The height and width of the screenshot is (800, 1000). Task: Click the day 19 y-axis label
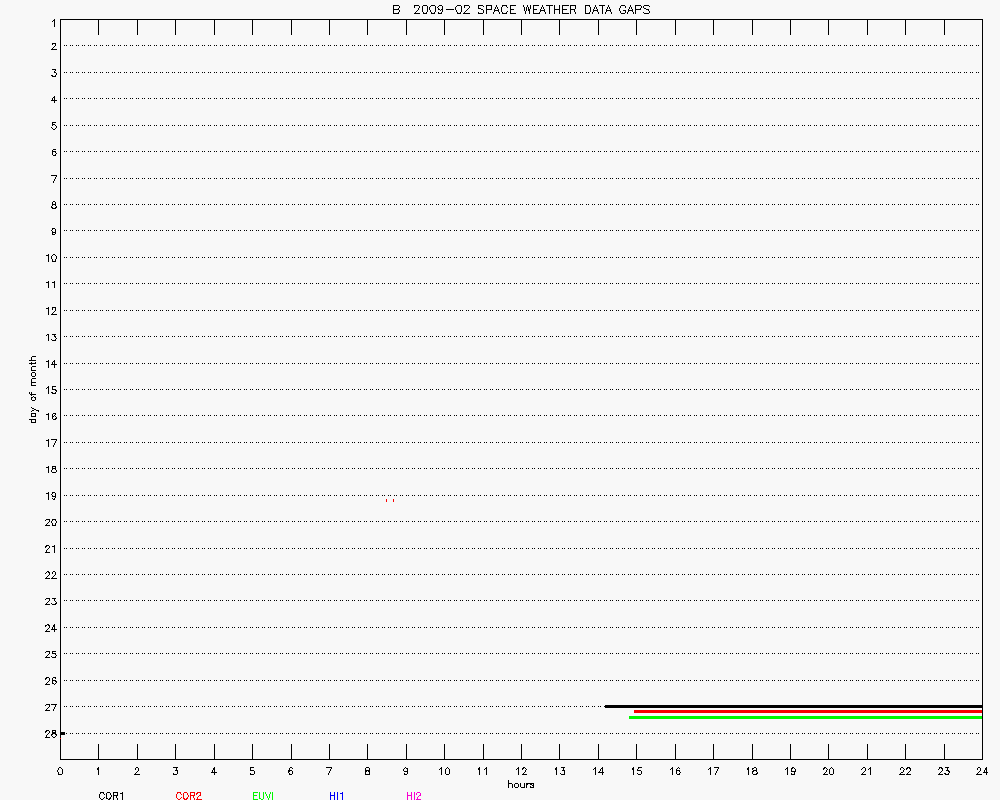tap(49, 496)
